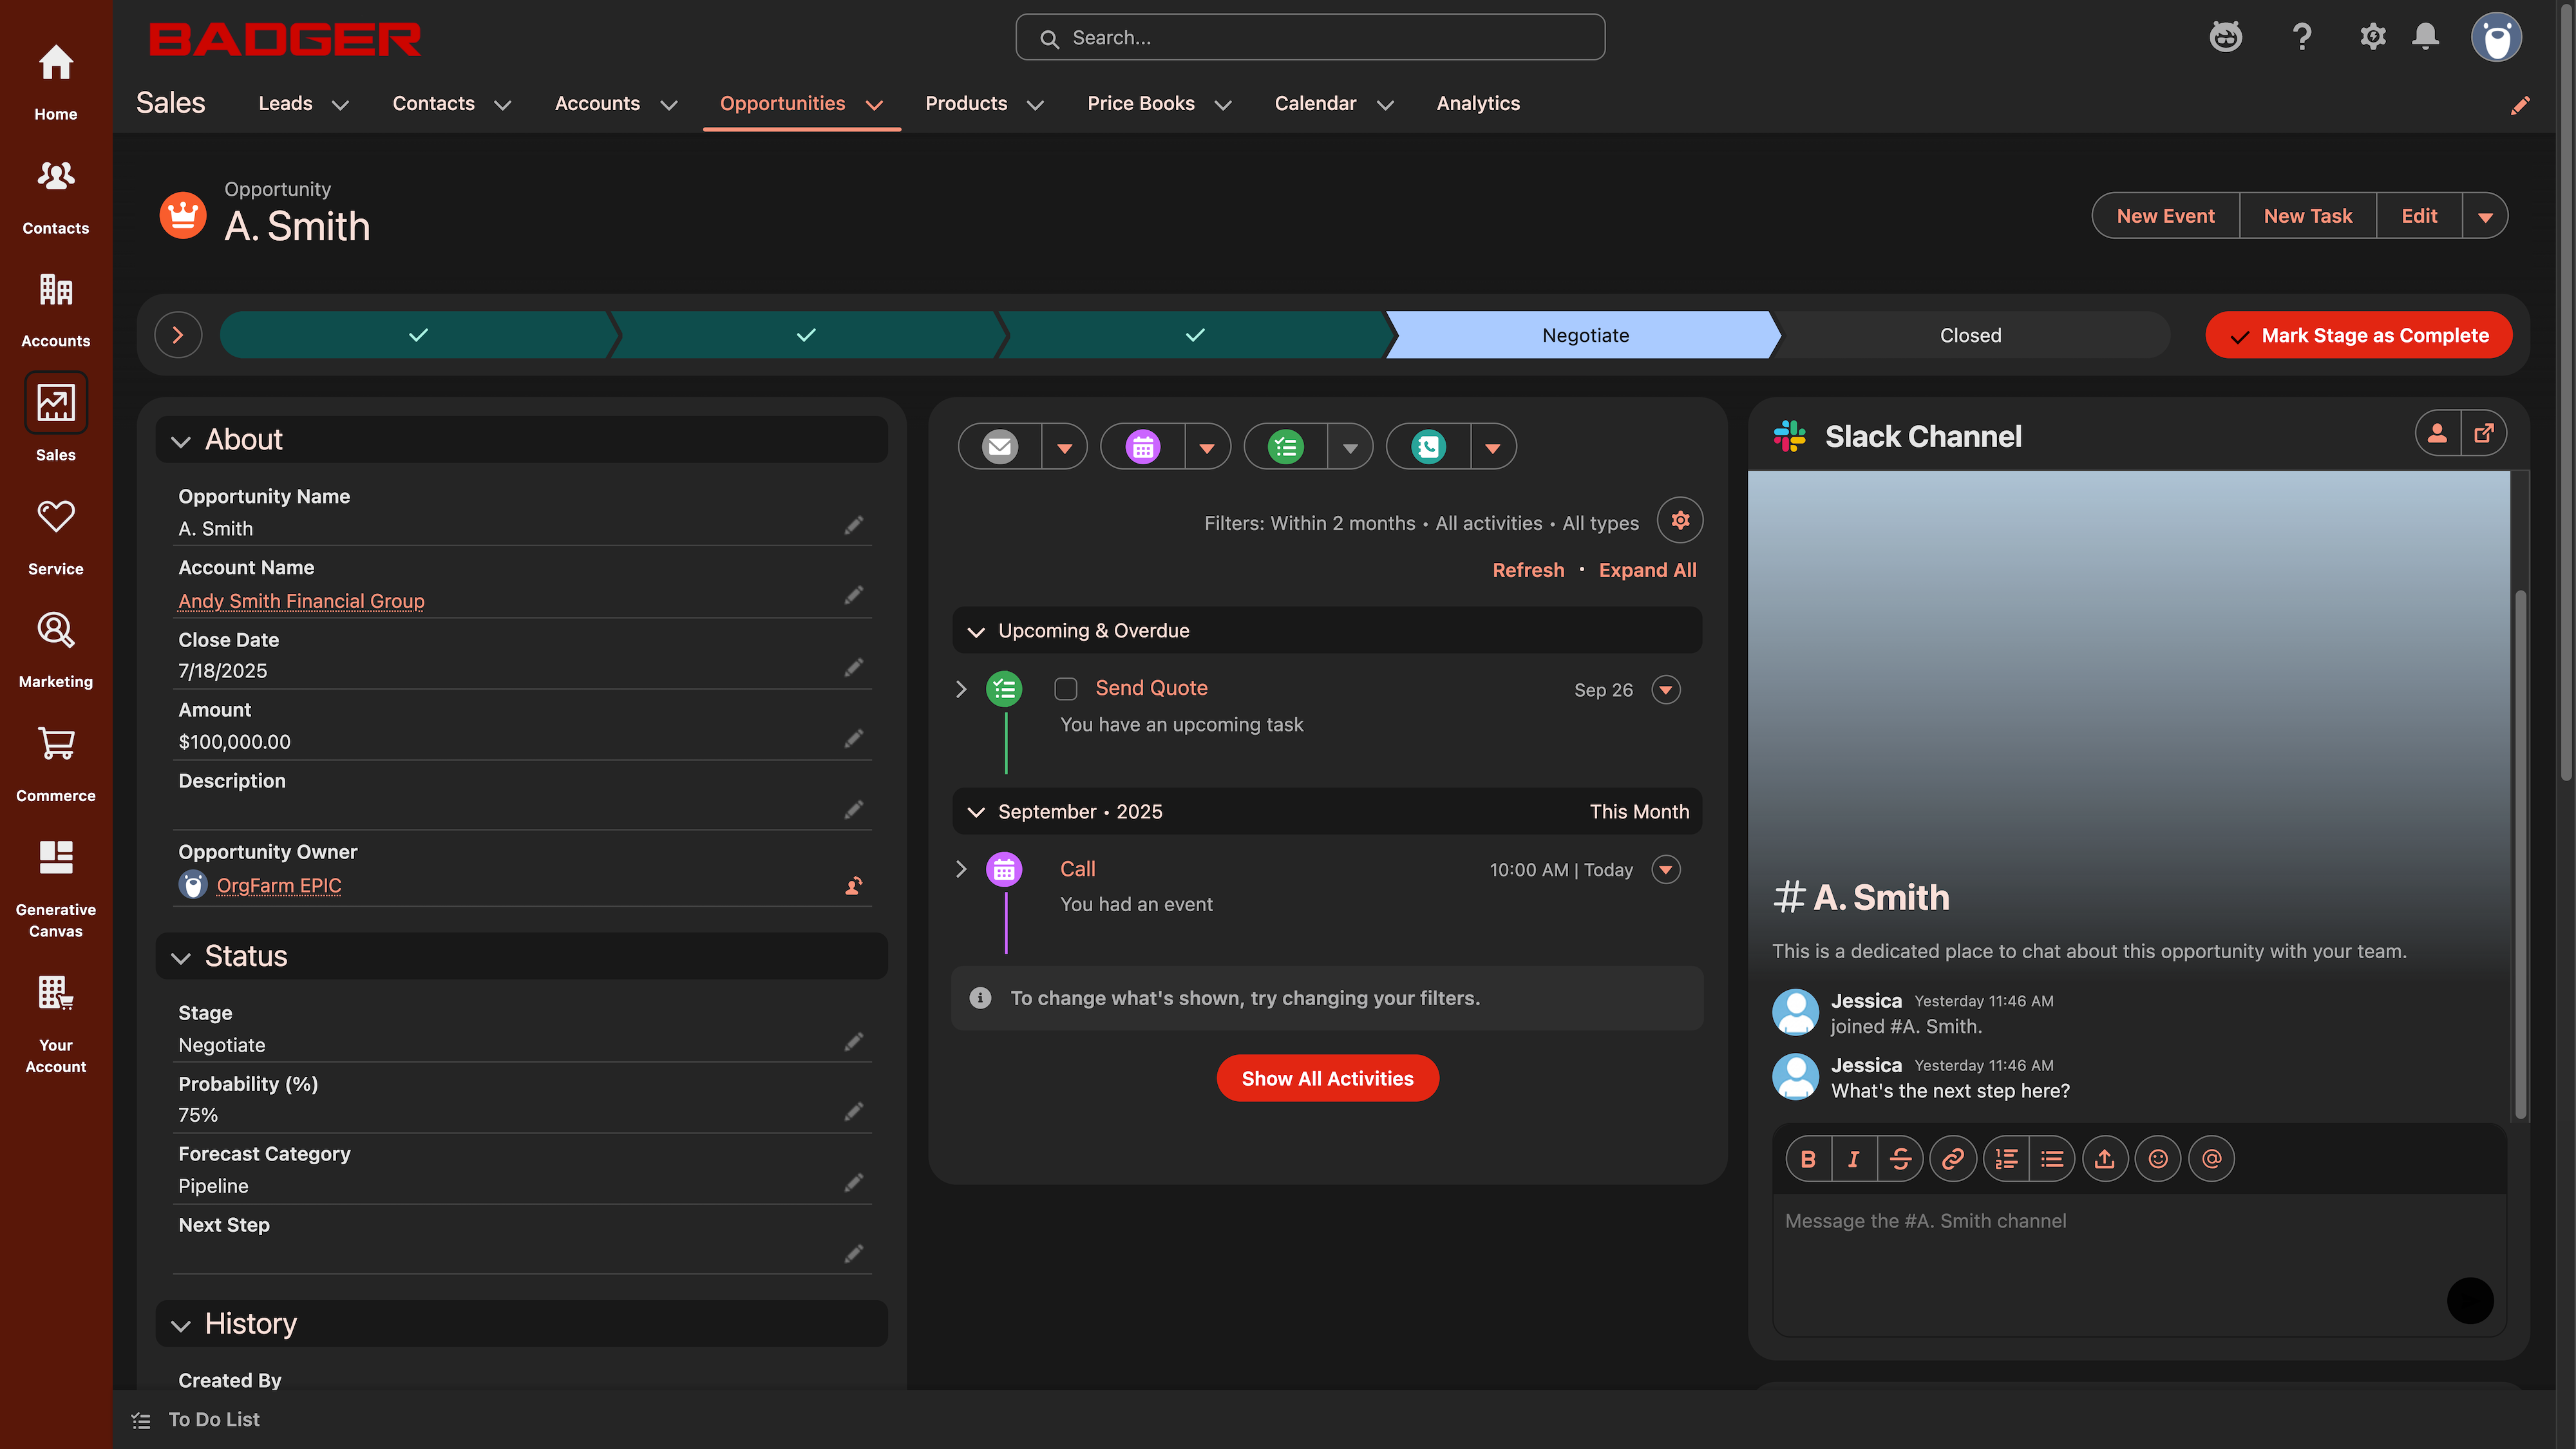This screenshot has height=1449, width=2576.
Task: Click the Bold formatting icon in Slack composer
Action: pos(1808,1159)
